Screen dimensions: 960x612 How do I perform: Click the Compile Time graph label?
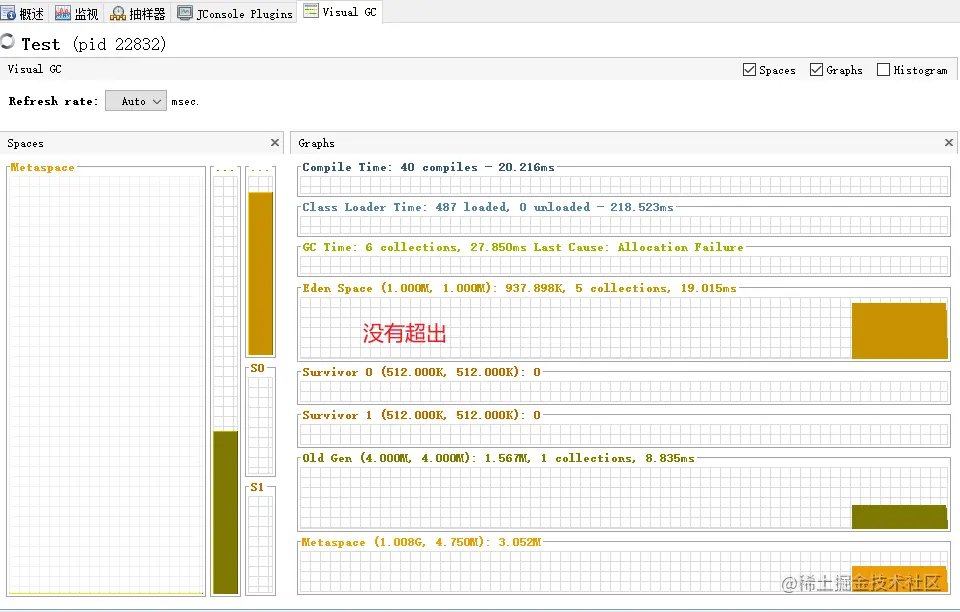(x=429, y=167)
